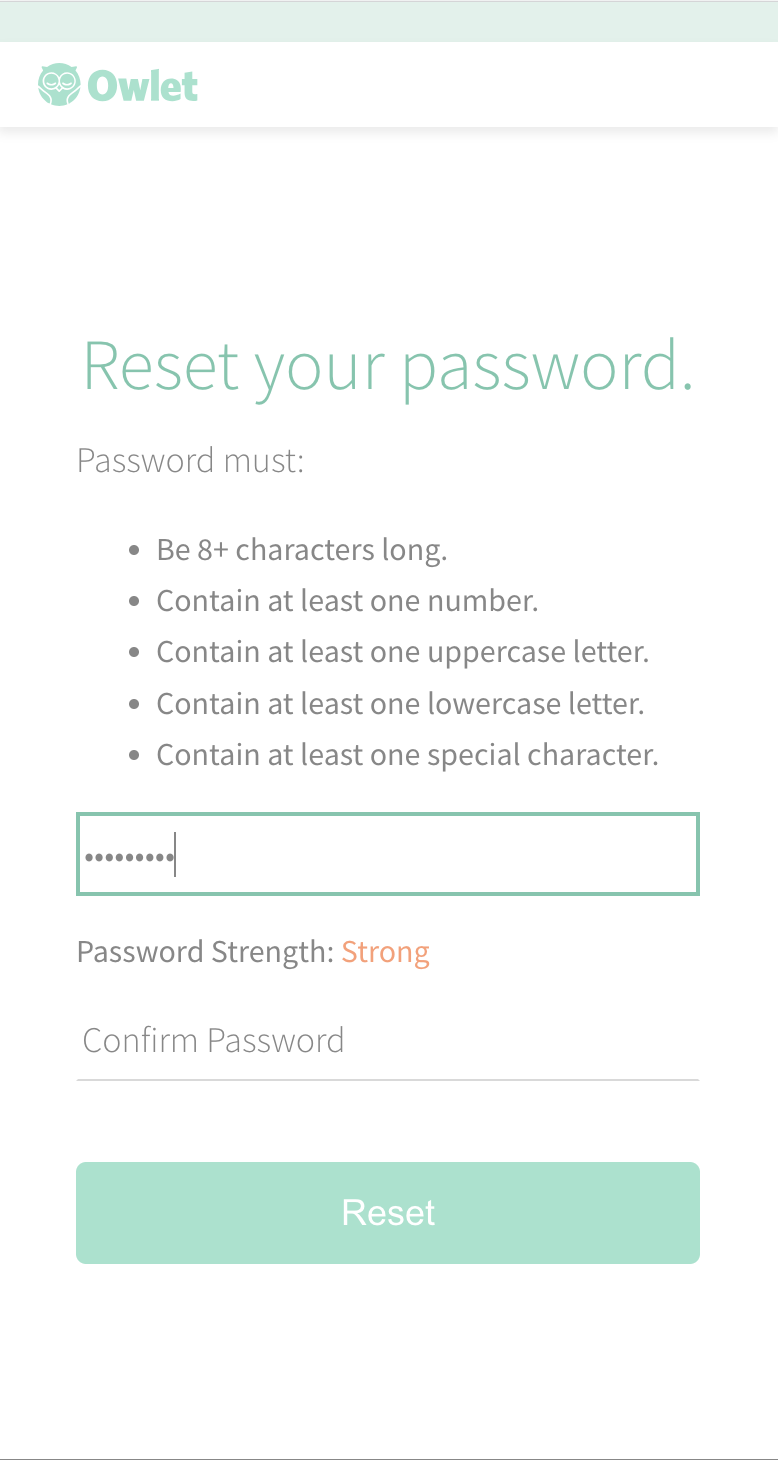
Task: Select the Owlet wordmark in the header
Action: click(143, 84)
